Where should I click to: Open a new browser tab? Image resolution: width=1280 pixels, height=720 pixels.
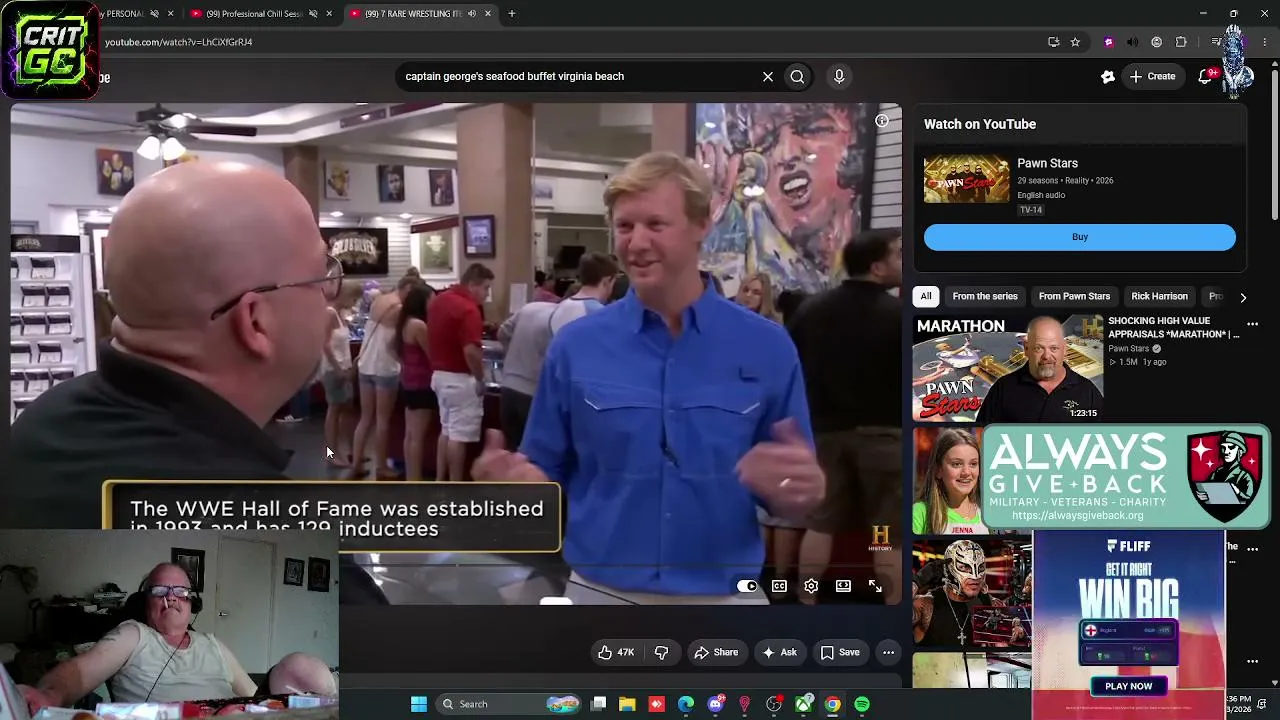(512, 14)
